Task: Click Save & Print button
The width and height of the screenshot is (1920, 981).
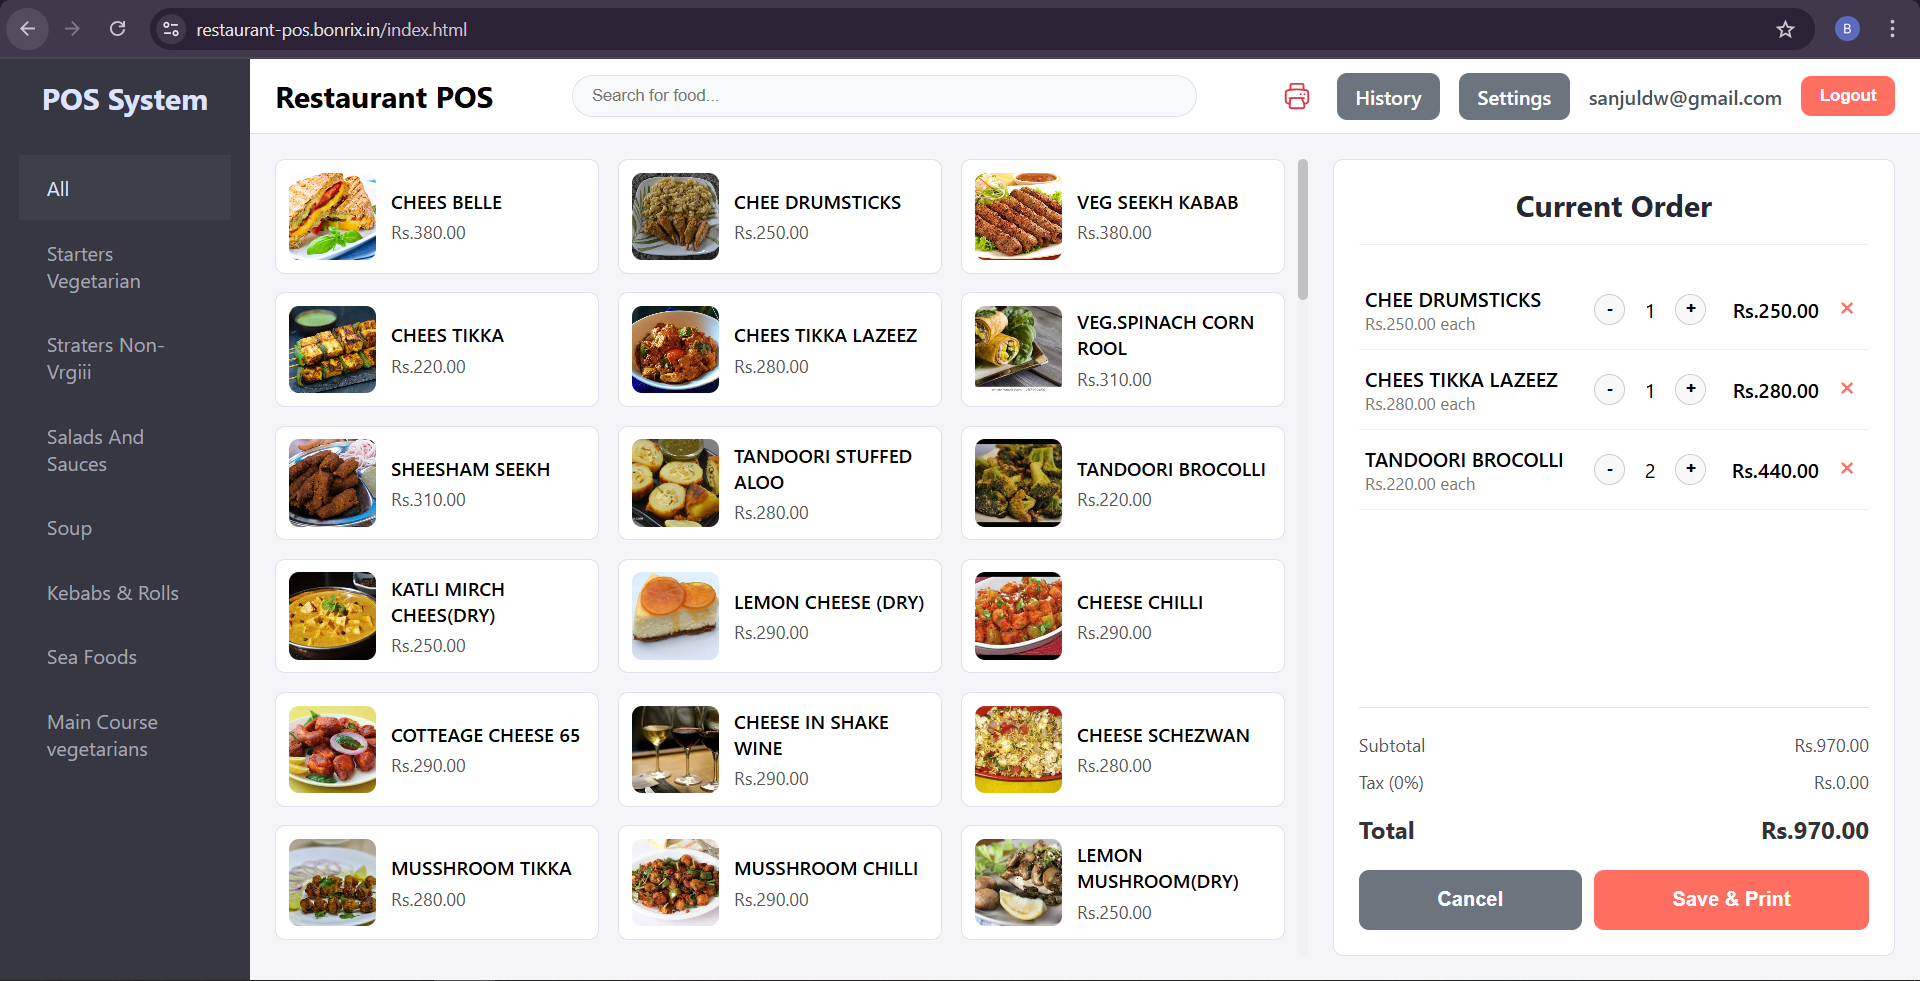Action: pyautogui.click(x=1730, y=899)
